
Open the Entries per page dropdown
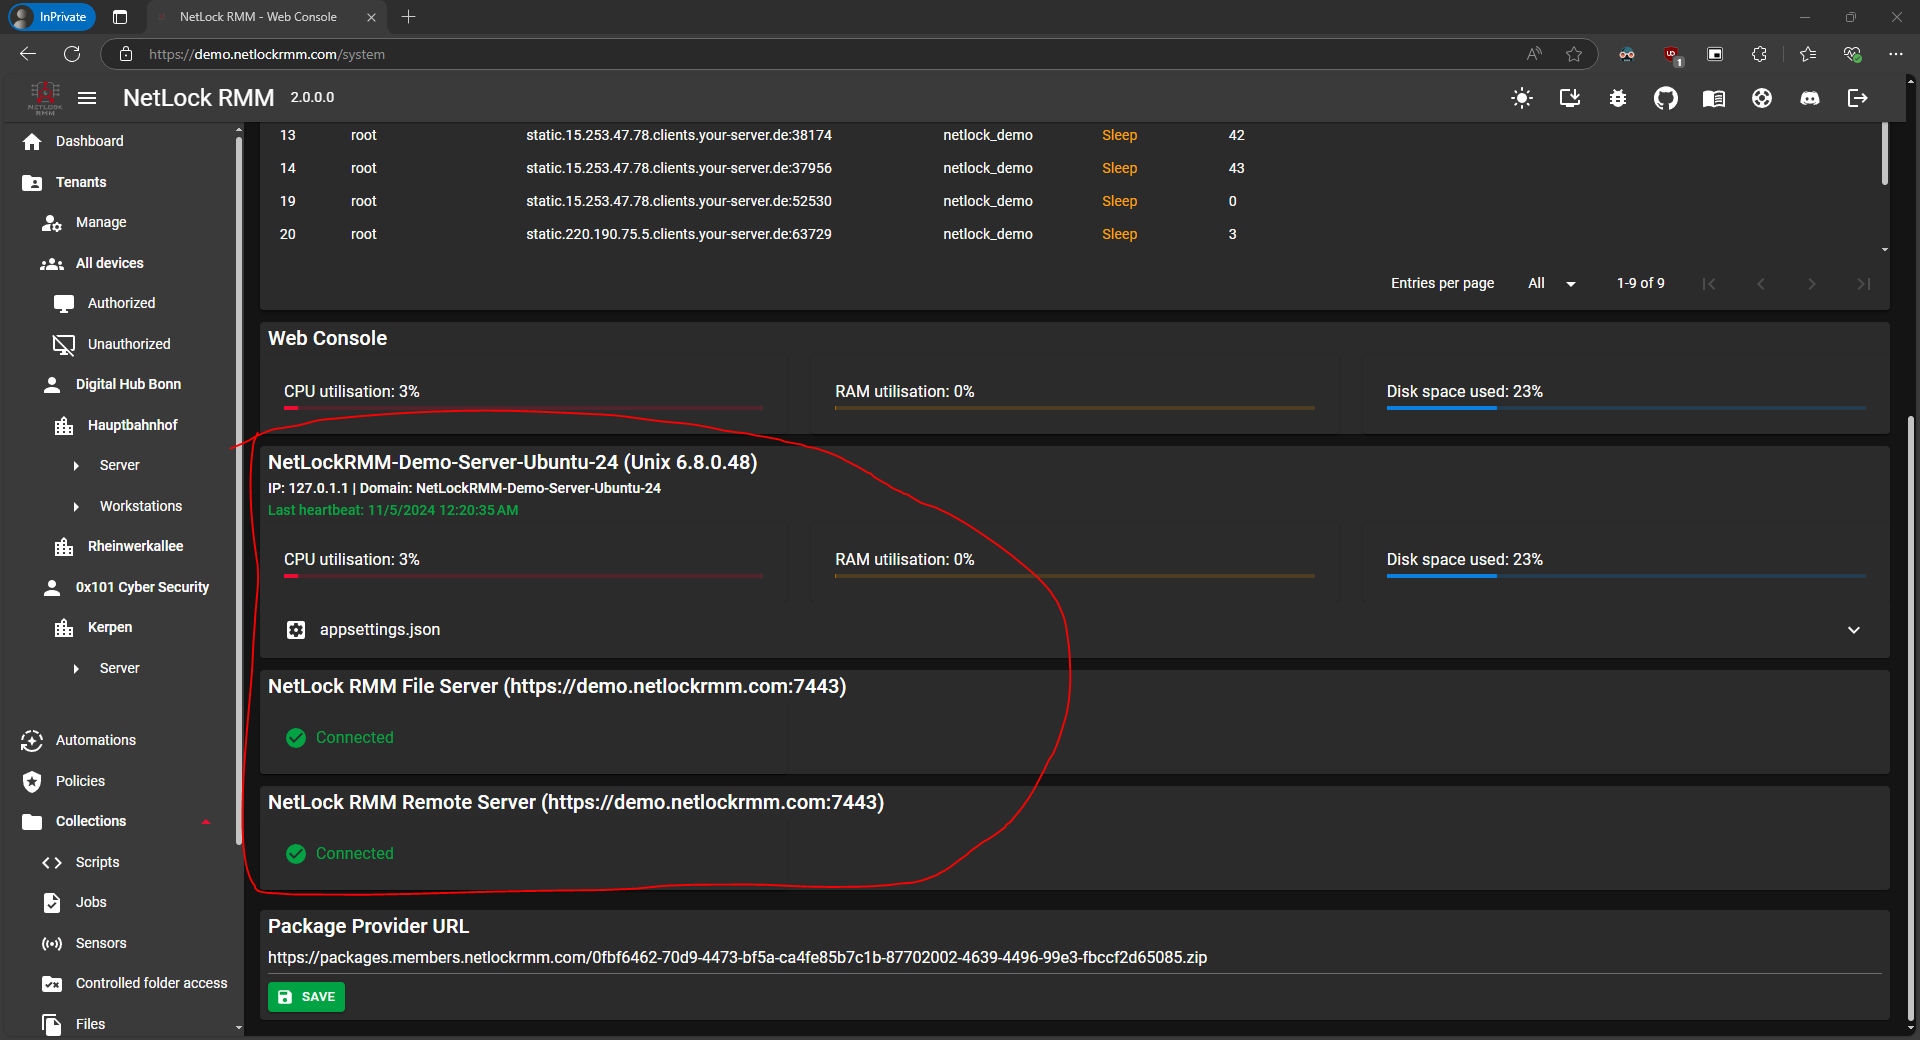1551,283
